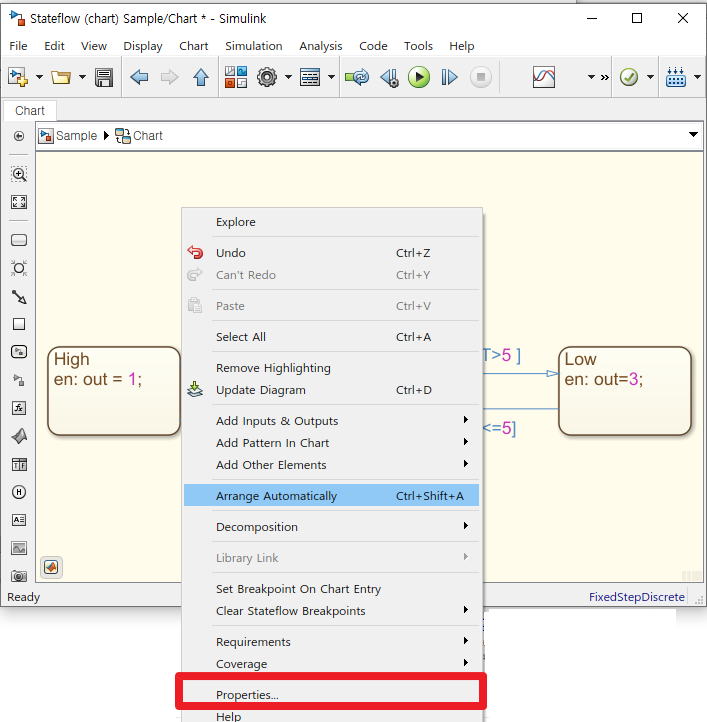The image size is (707, 722).
Task: Select the MATLAB Function palette tool
Action: coord(19,436)
